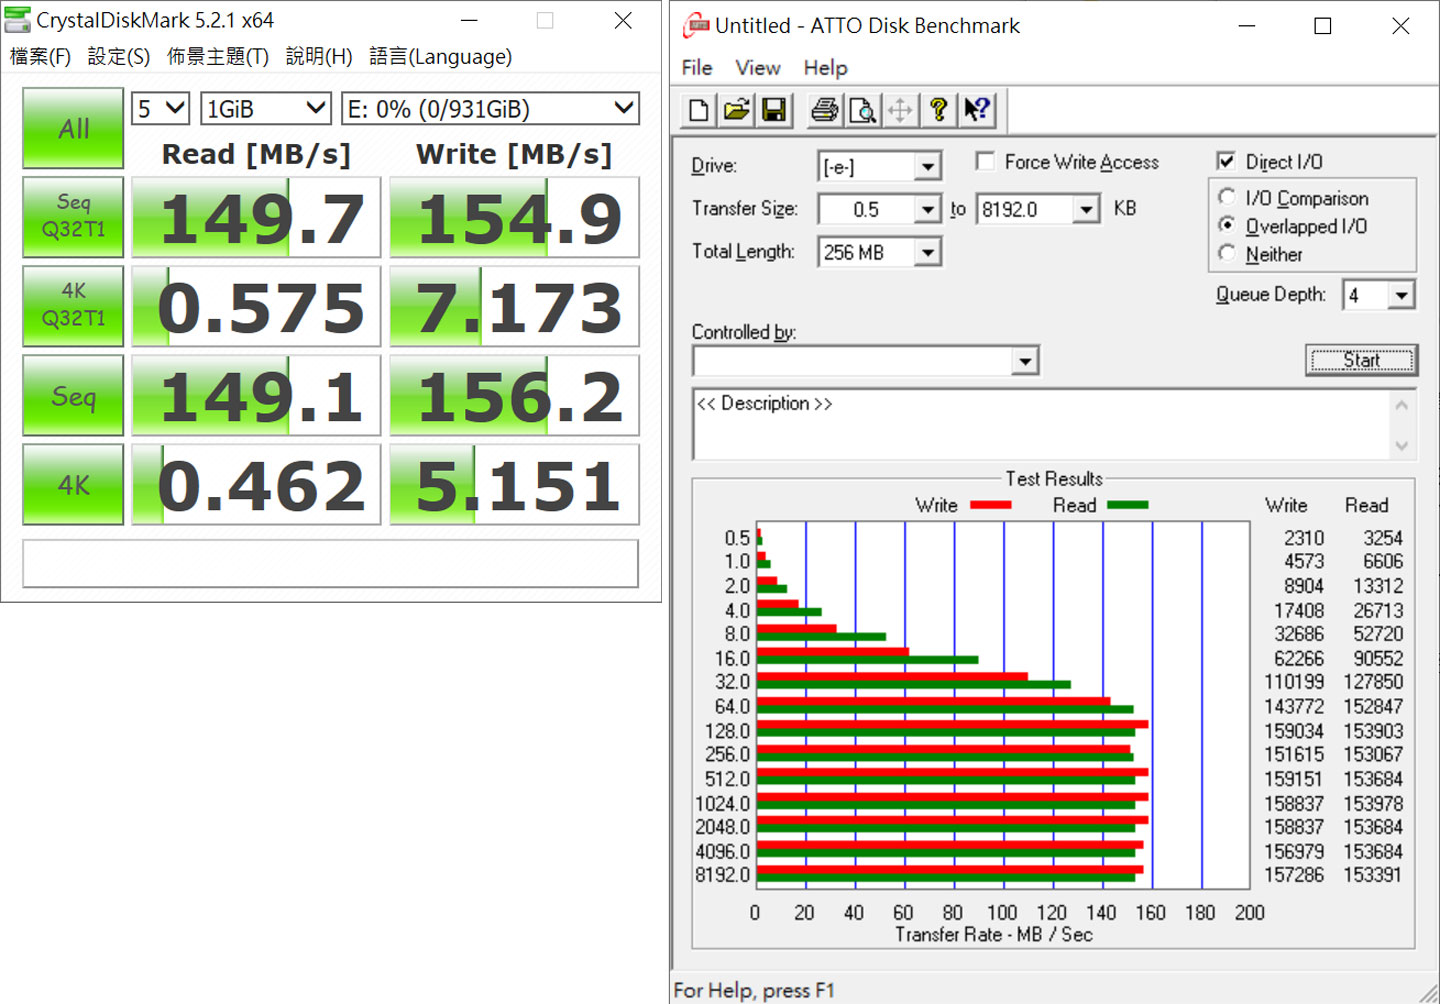
Task: Click the Save floppy disk icon in ATTO
Action: tap(774, 110)
